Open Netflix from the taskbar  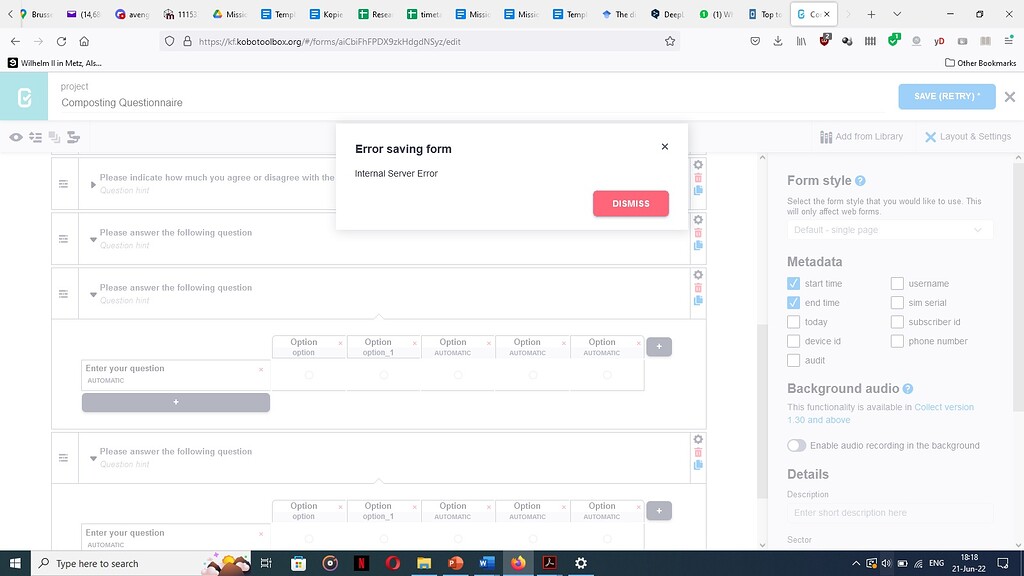click(x=361, y=563)
